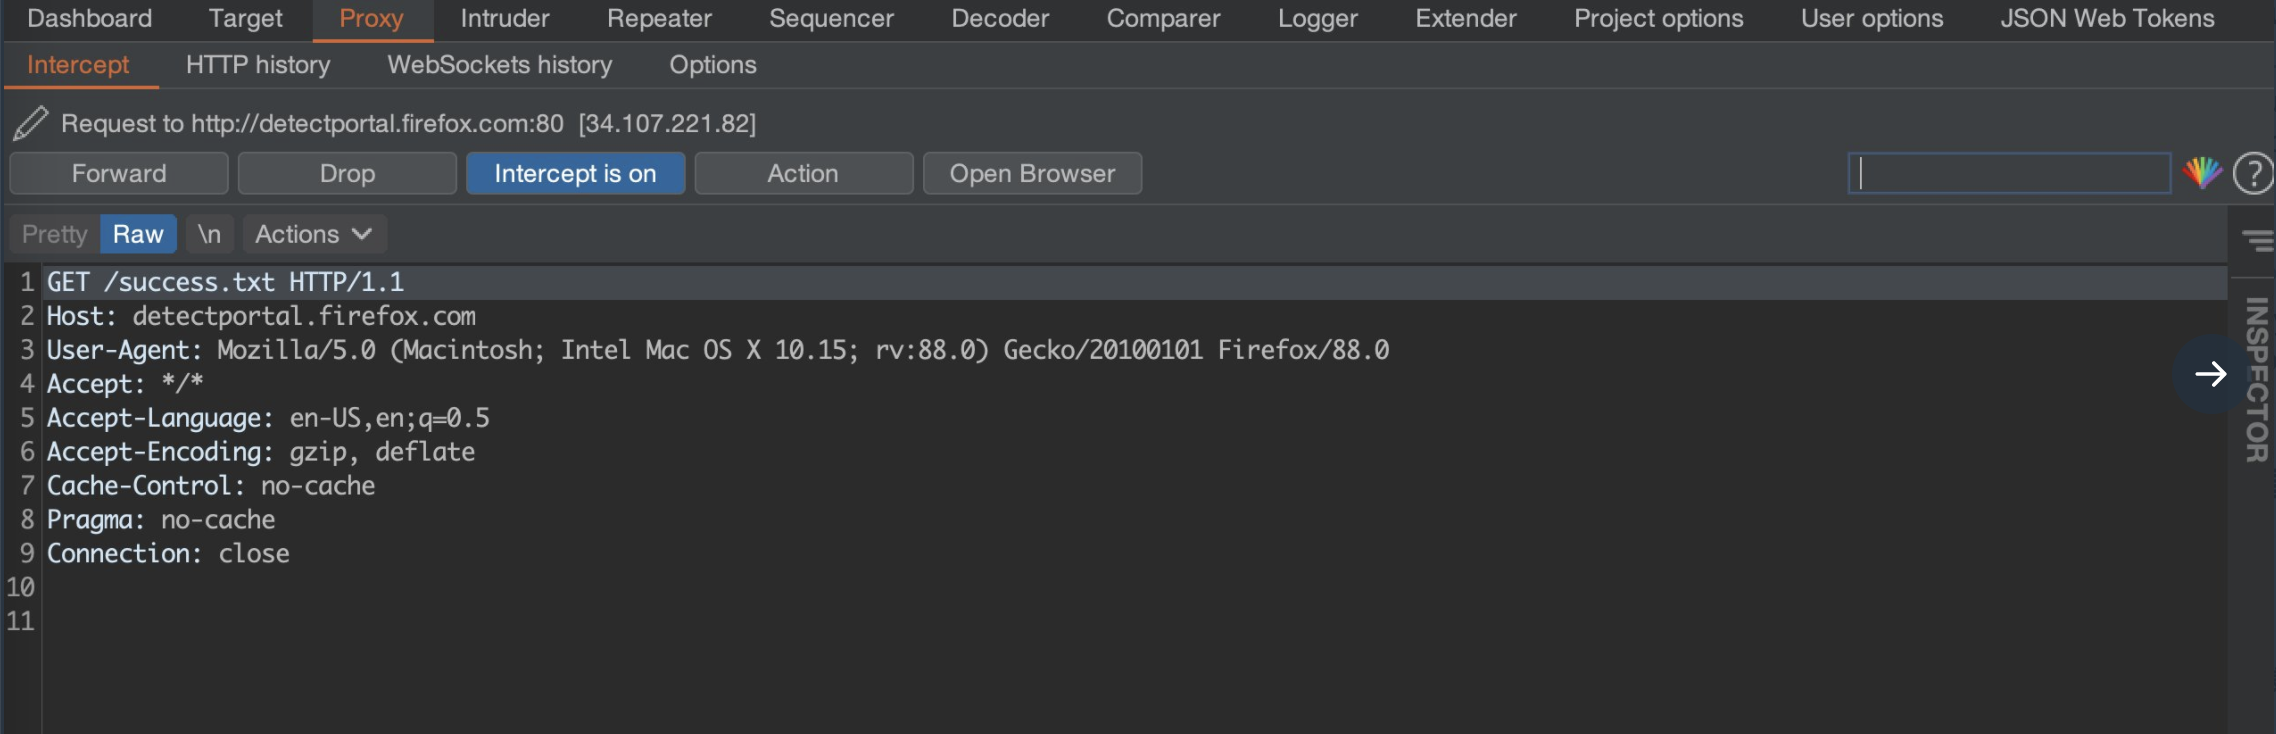2276x734 pixels.
Task: Forward the intercepted request
Action: tap(119, 173)
